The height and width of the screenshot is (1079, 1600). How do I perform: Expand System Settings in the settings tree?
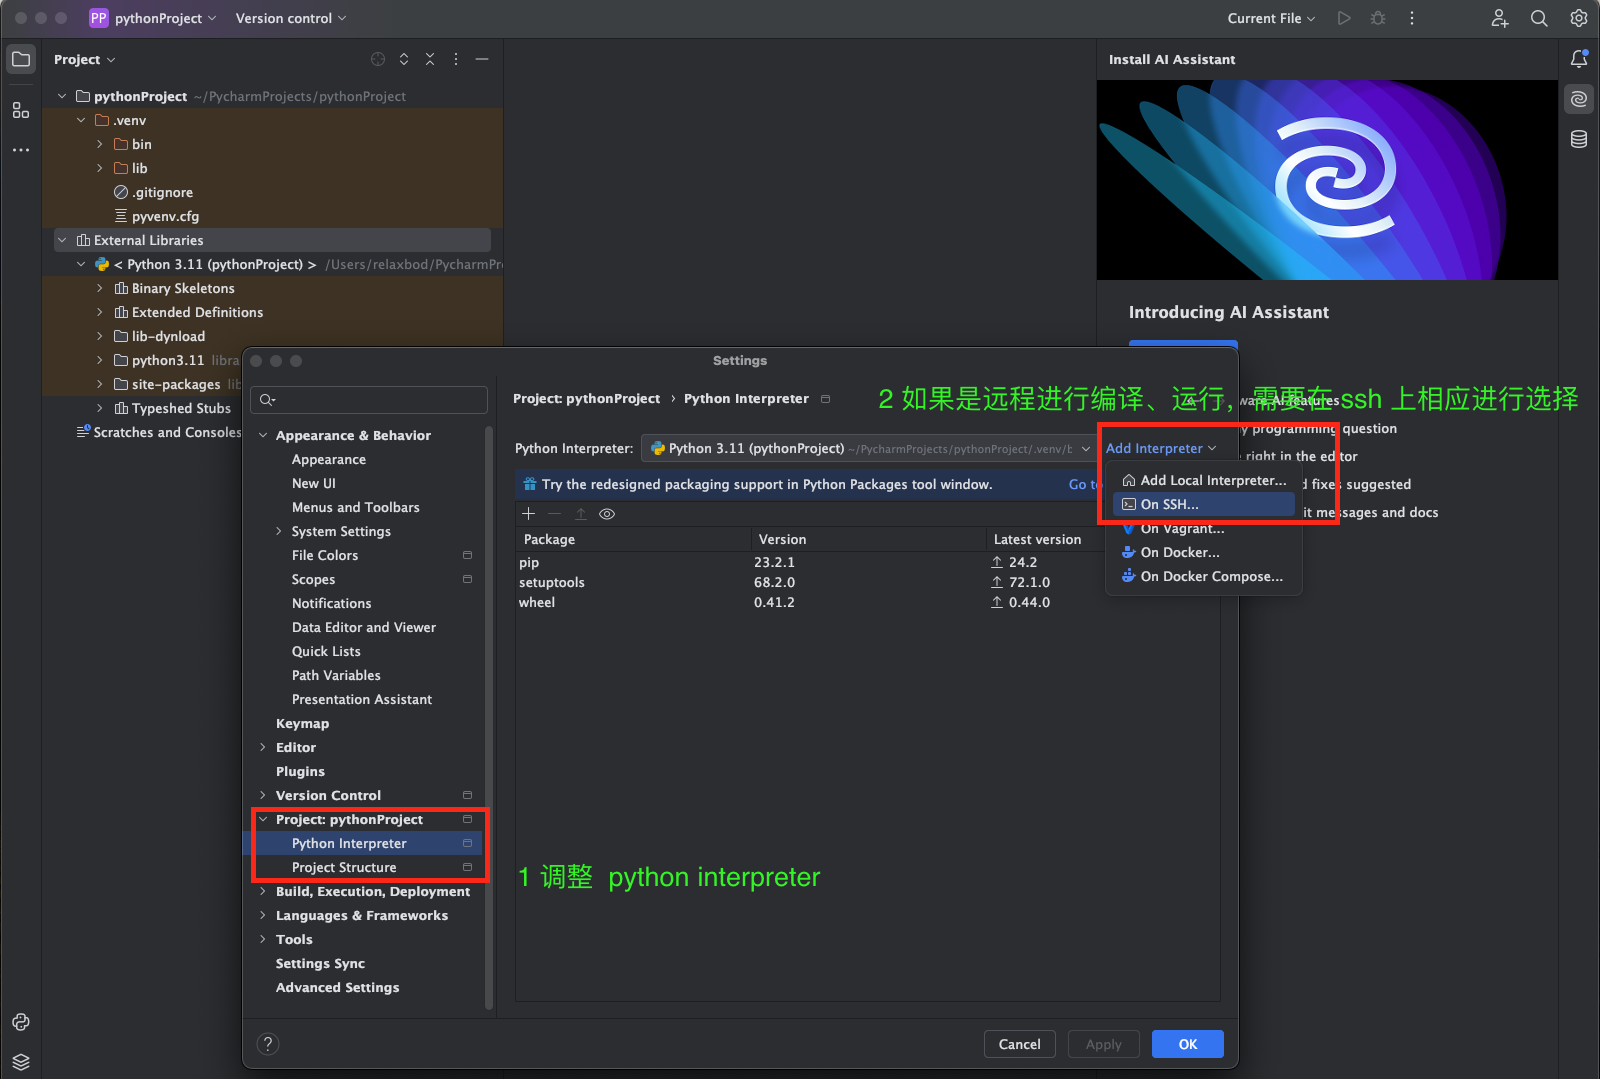click(x=279, y=532)
